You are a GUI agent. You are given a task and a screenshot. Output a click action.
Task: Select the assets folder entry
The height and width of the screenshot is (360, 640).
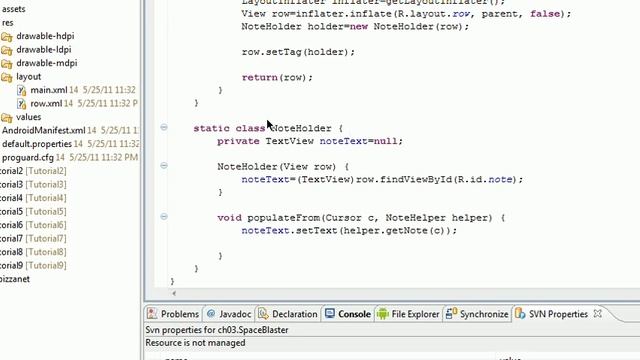(13, 9)
